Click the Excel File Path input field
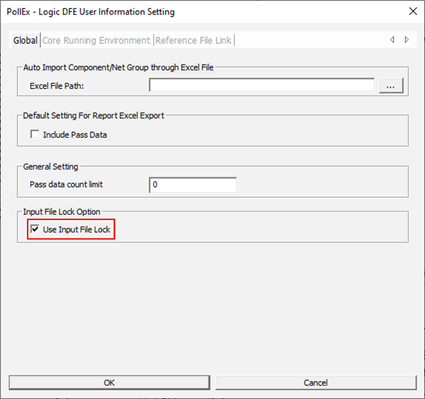 [x=262, y=85]
